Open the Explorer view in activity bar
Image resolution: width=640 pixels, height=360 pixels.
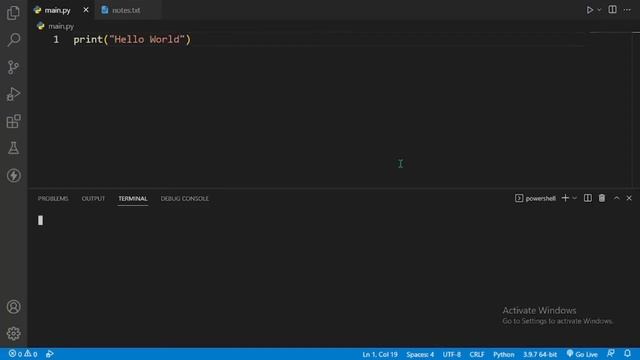point(13,13)
